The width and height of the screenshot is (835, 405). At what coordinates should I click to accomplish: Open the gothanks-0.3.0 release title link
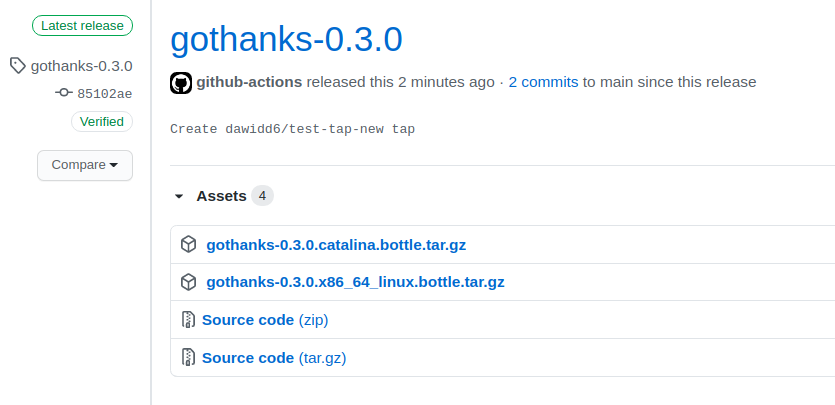click(286, 40)
